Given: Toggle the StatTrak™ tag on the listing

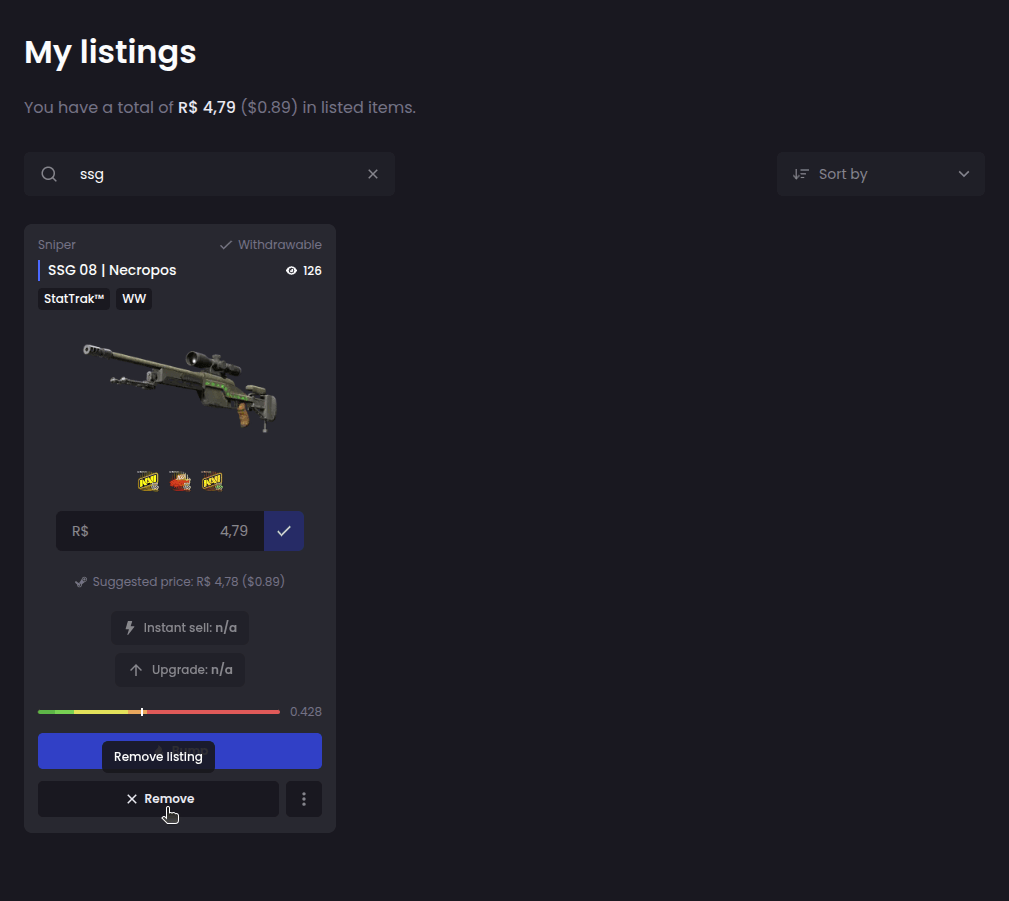Looking at the screenshot, I should (x=73, y=298).
